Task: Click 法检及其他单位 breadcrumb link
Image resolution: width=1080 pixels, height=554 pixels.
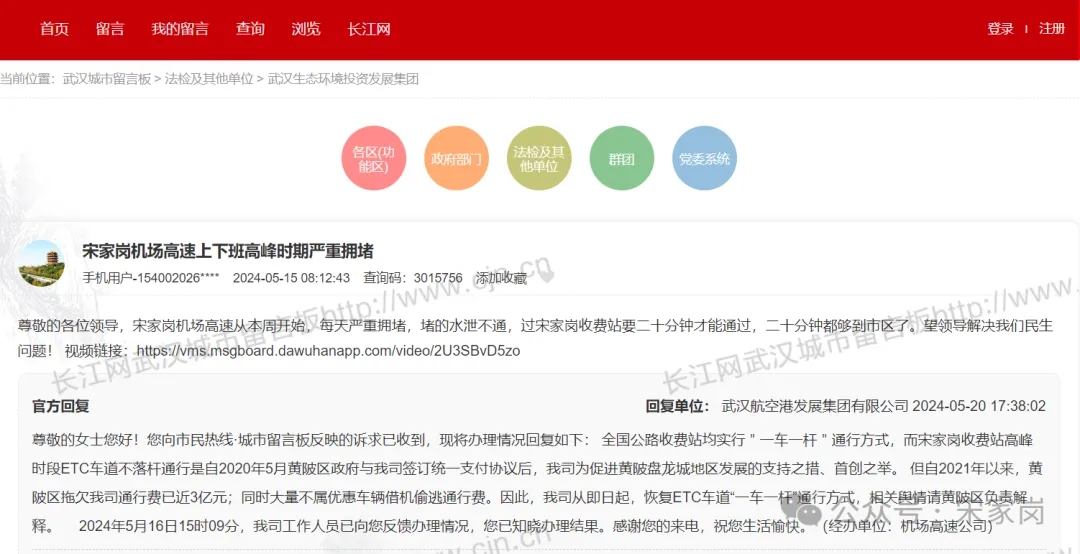Action: coord(209,78)
